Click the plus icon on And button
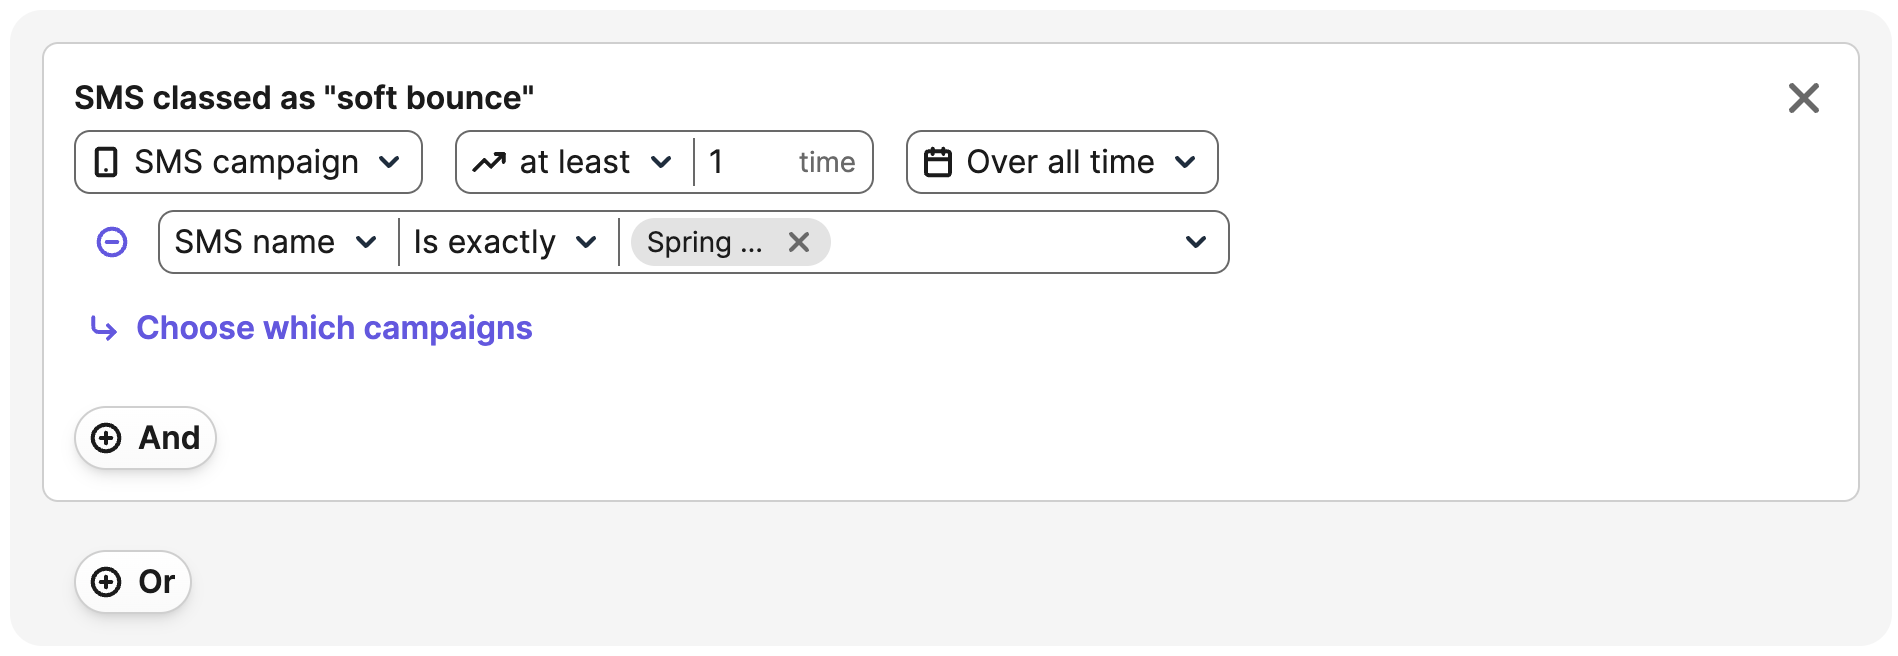Viewport: 1898px width, 656px height. pyautogui.click(x=106, y=438)
